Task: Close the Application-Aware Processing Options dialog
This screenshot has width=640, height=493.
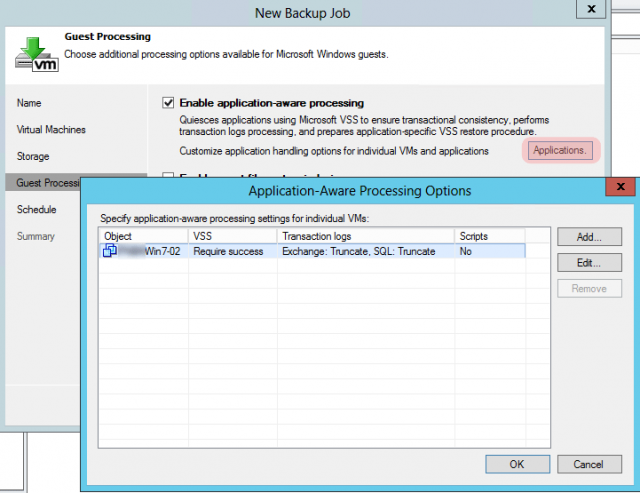Action: tap(620, 187)
